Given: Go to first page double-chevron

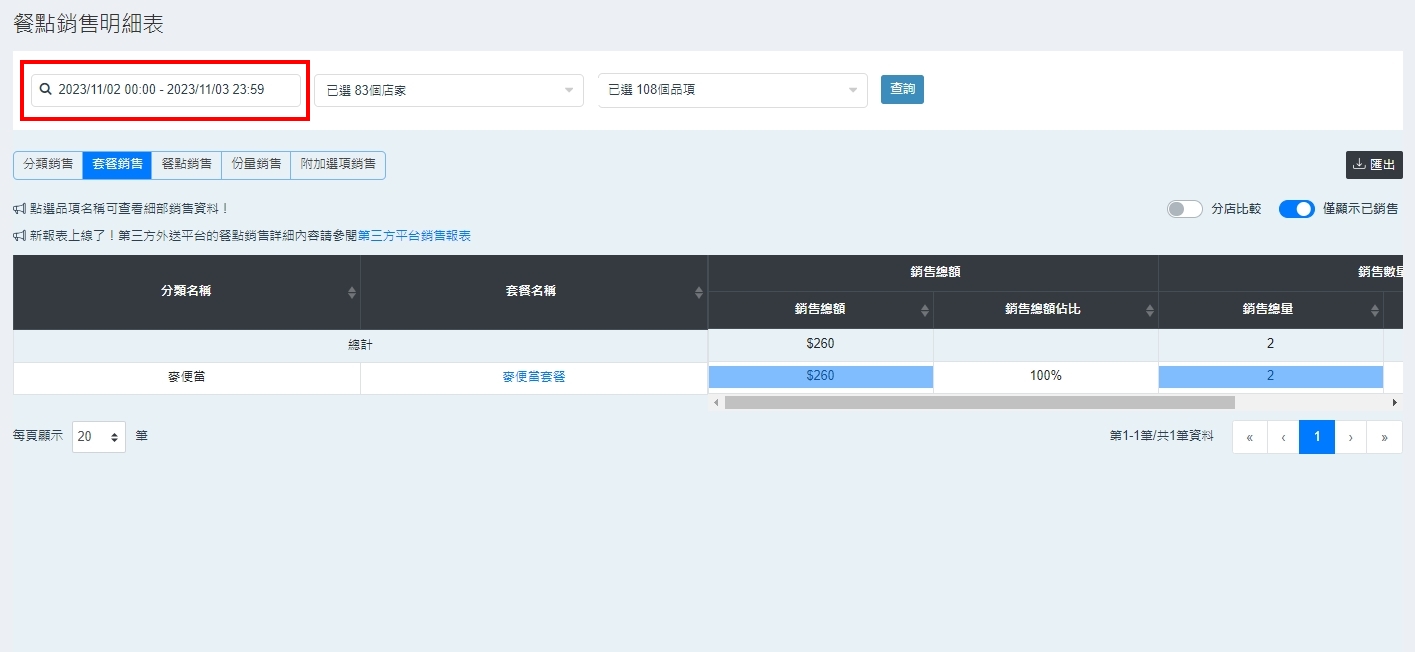Looking at the screenshot, I should tap(1249, 437).
